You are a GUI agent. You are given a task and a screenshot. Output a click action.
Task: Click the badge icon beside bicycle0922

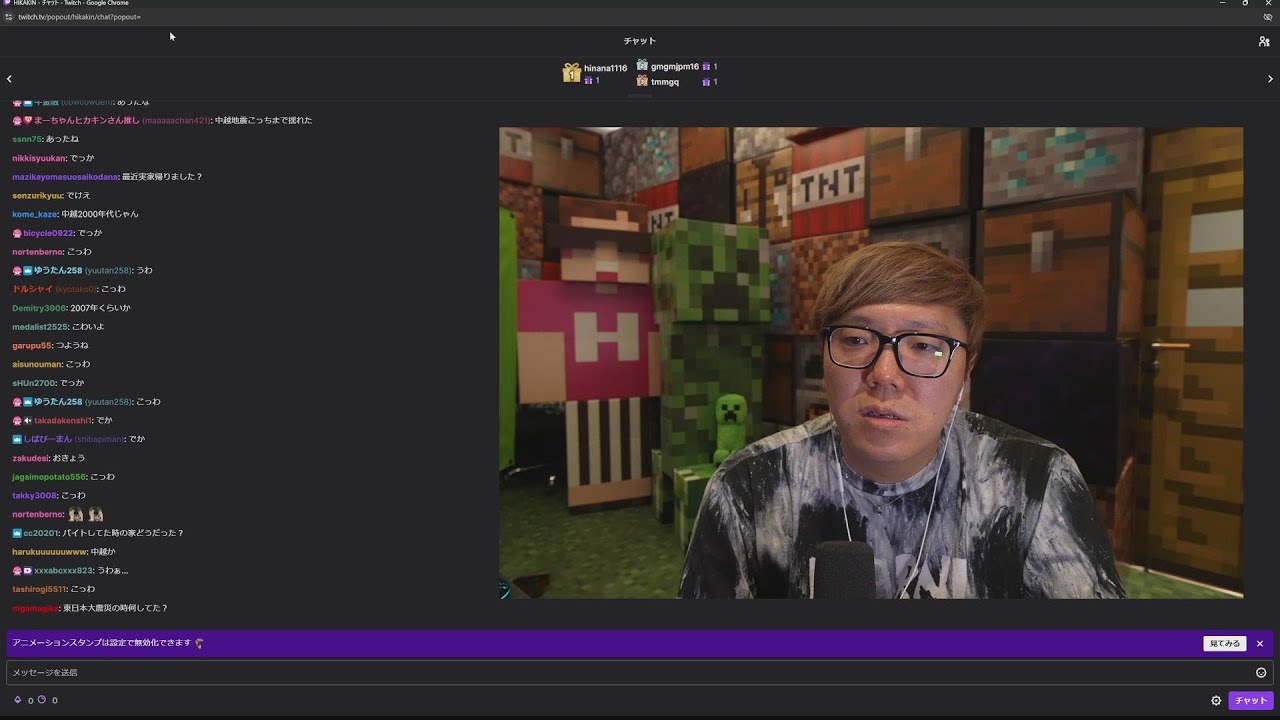[17, 233]
